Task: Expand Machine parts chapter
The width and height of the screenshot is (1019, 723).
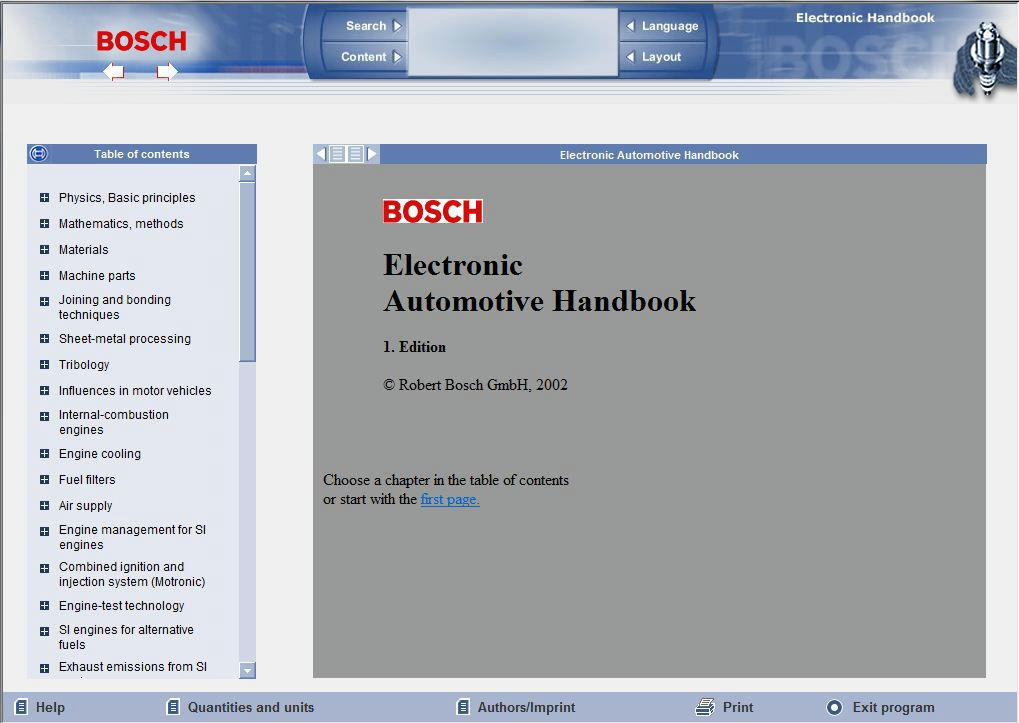Action: pos(44,275)
